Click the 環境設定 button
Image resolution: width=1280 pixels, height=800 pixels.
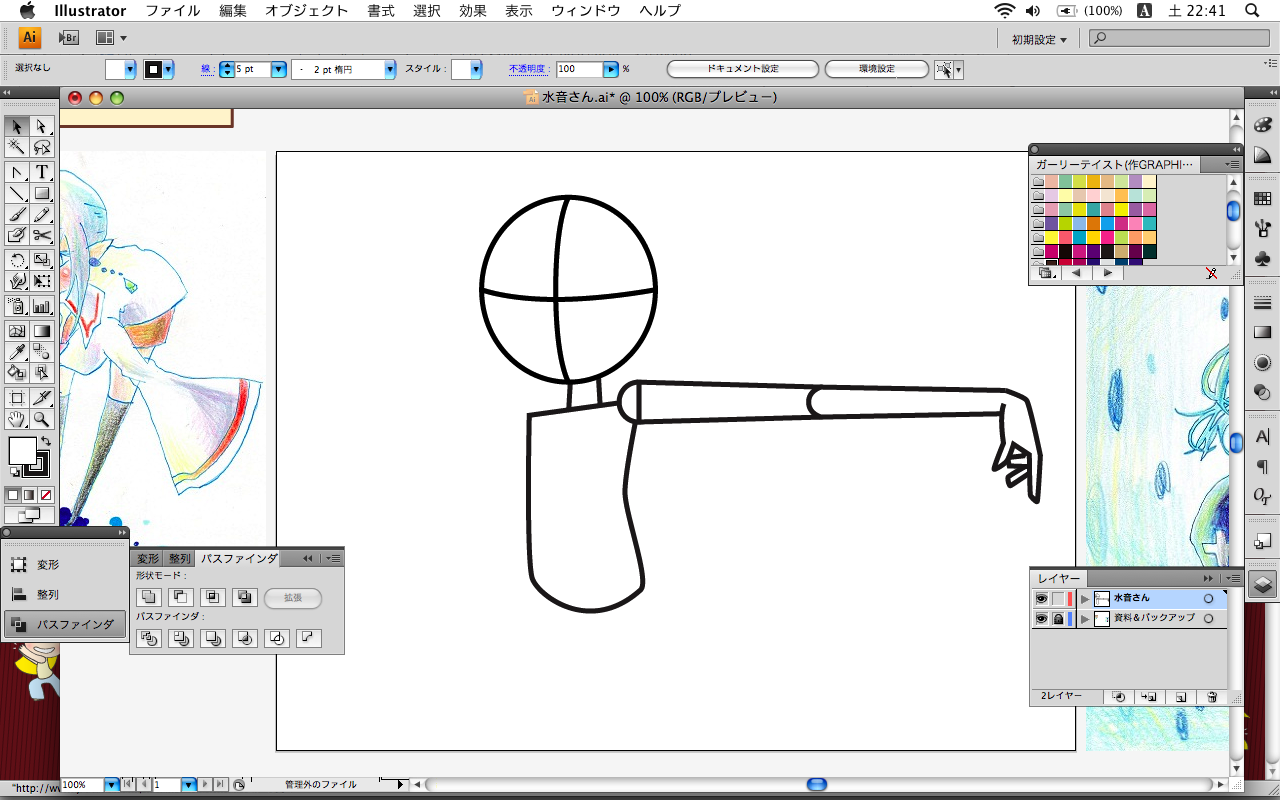[x=876, y=69]
